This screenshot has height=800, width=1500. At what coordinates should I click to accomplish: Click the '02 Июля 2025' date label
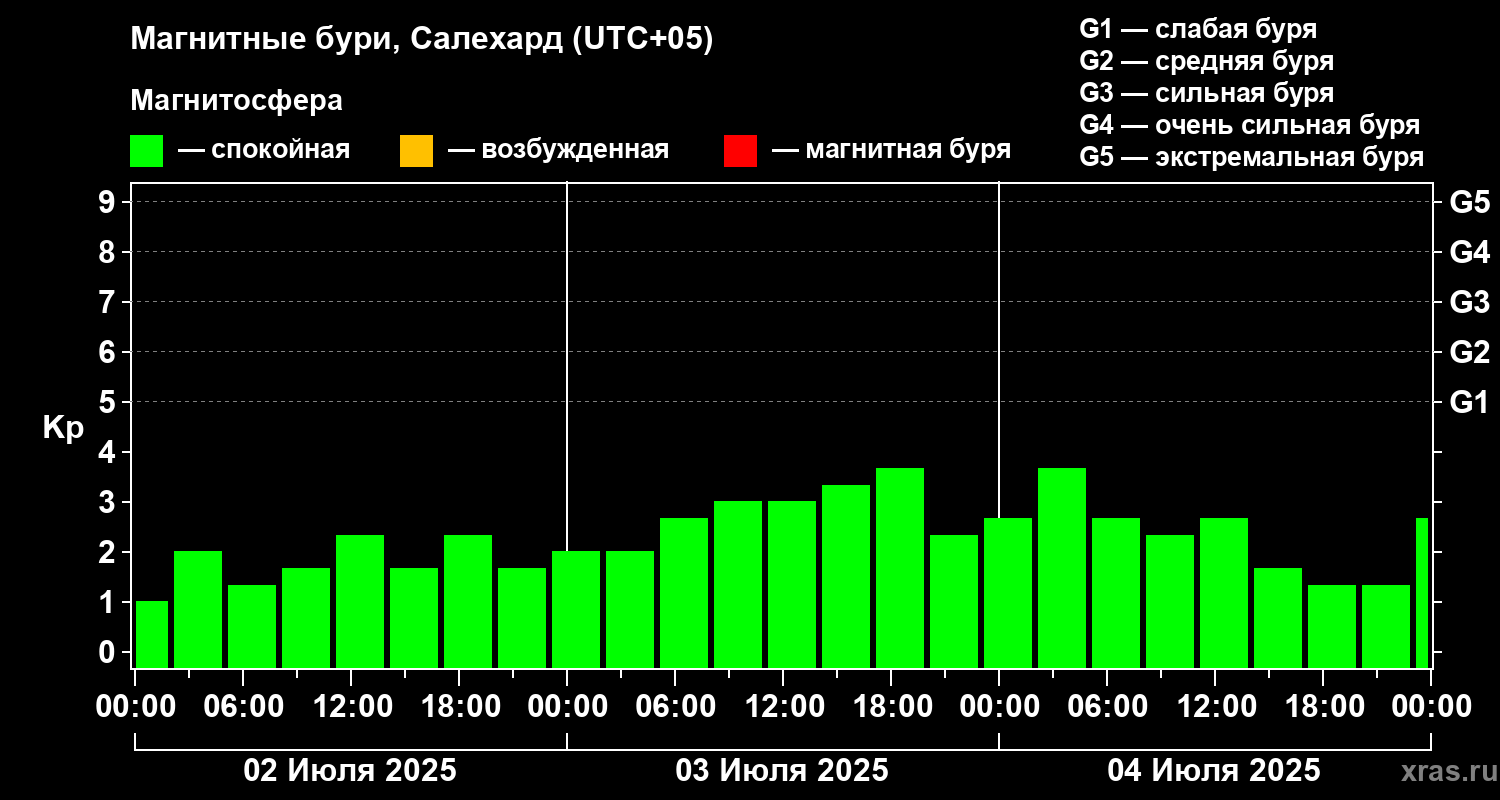(x=350, y=771)
